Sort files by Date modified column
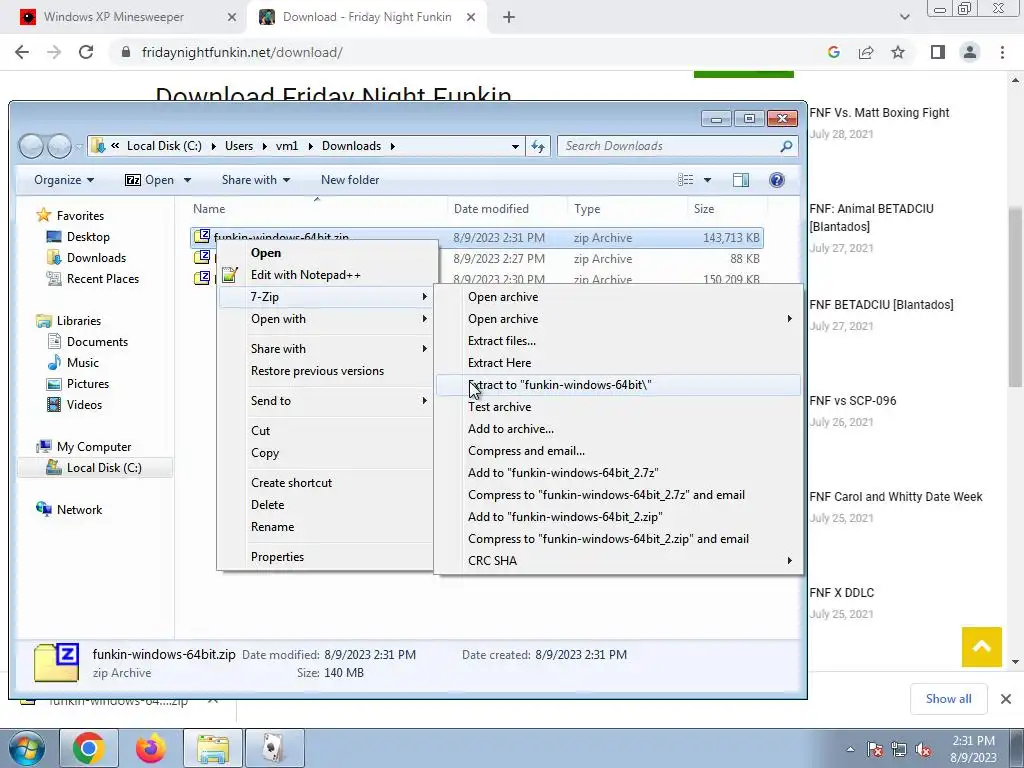Viewport: 1024px width, 768px height. point(491,209)
